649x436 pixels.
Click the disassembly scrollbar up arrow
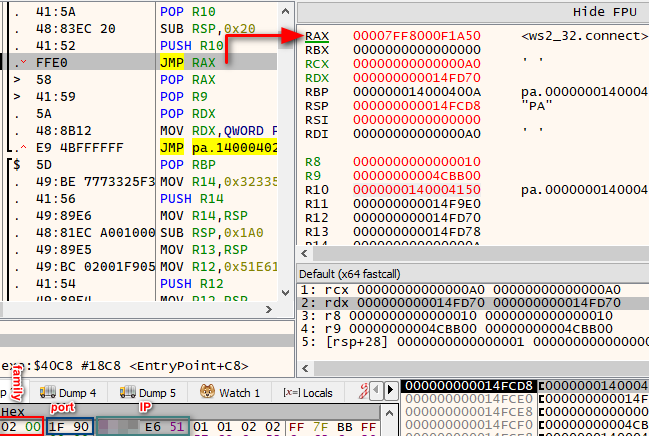(285, 11)
